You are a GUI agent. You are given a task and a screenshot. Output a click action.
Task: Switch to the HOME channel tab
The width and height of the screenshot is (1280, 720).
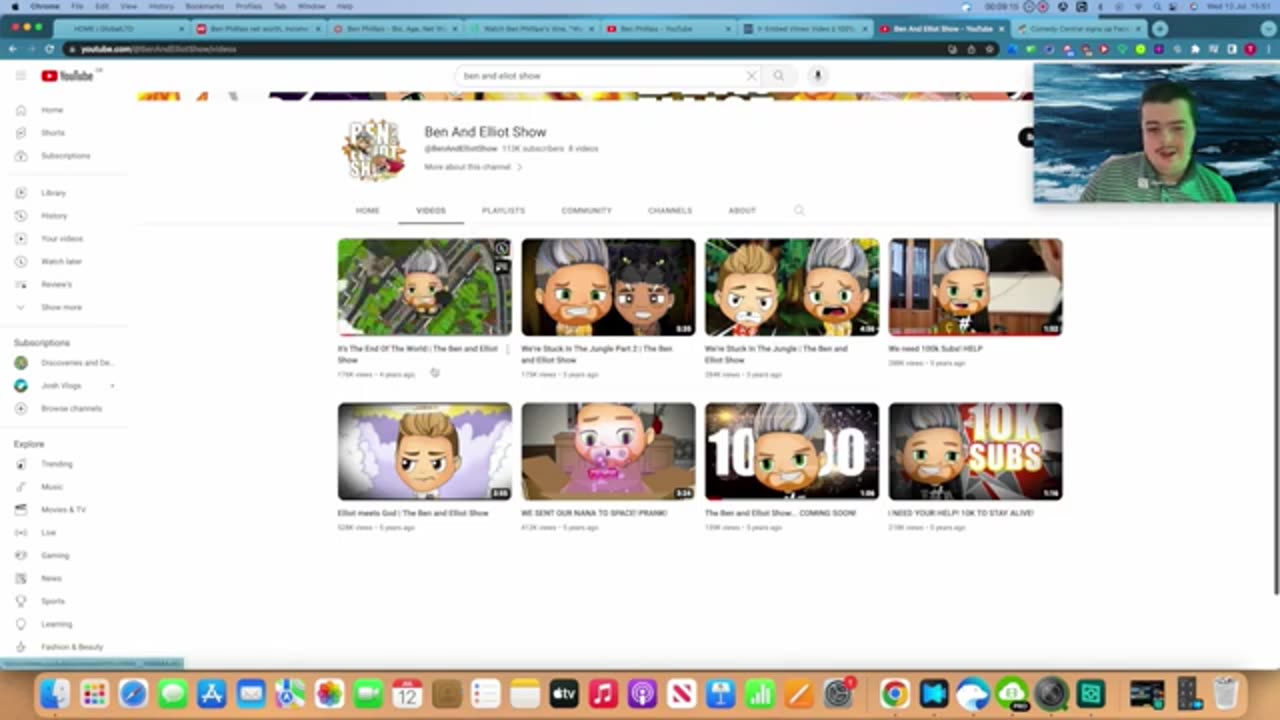(x=368, y=211)
